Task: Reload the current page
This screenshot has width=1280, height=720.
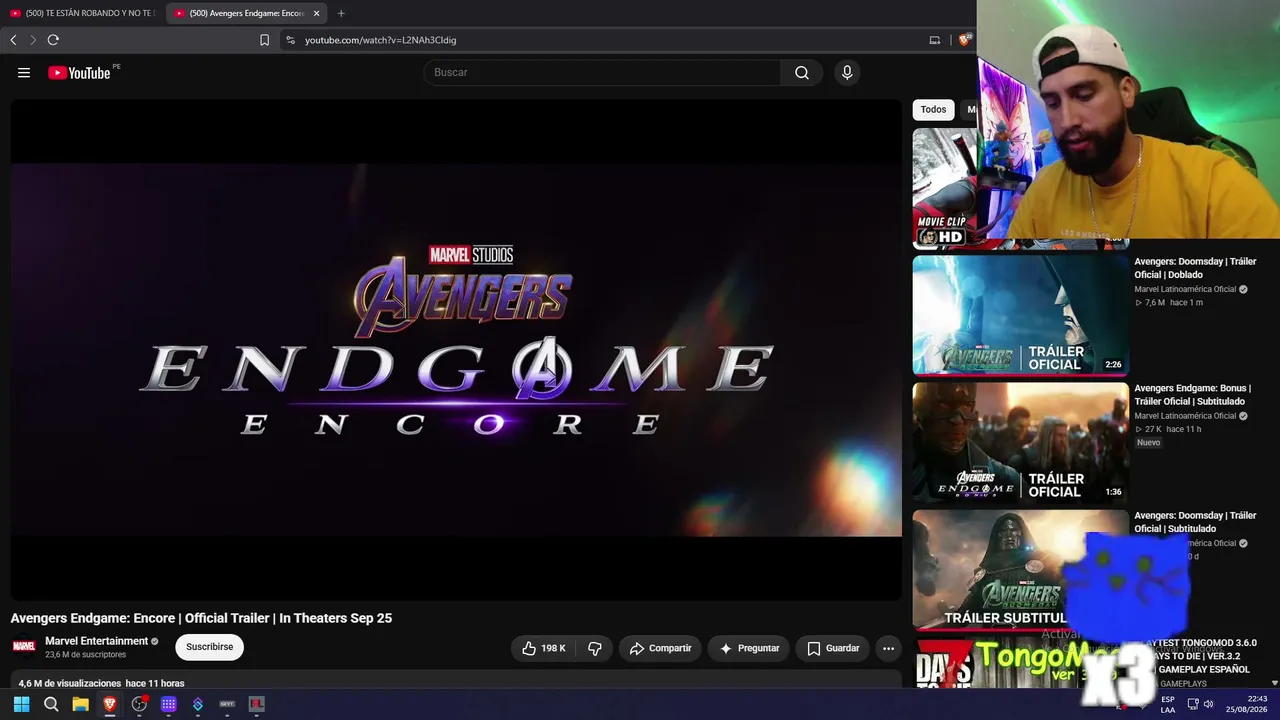Action: (53, 40)
